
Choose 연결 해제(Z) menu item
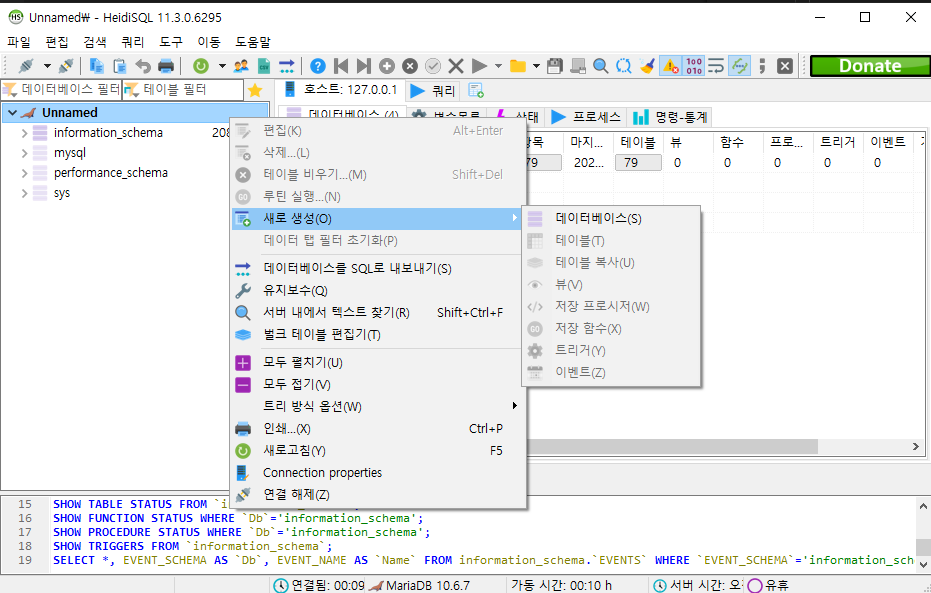378,494
